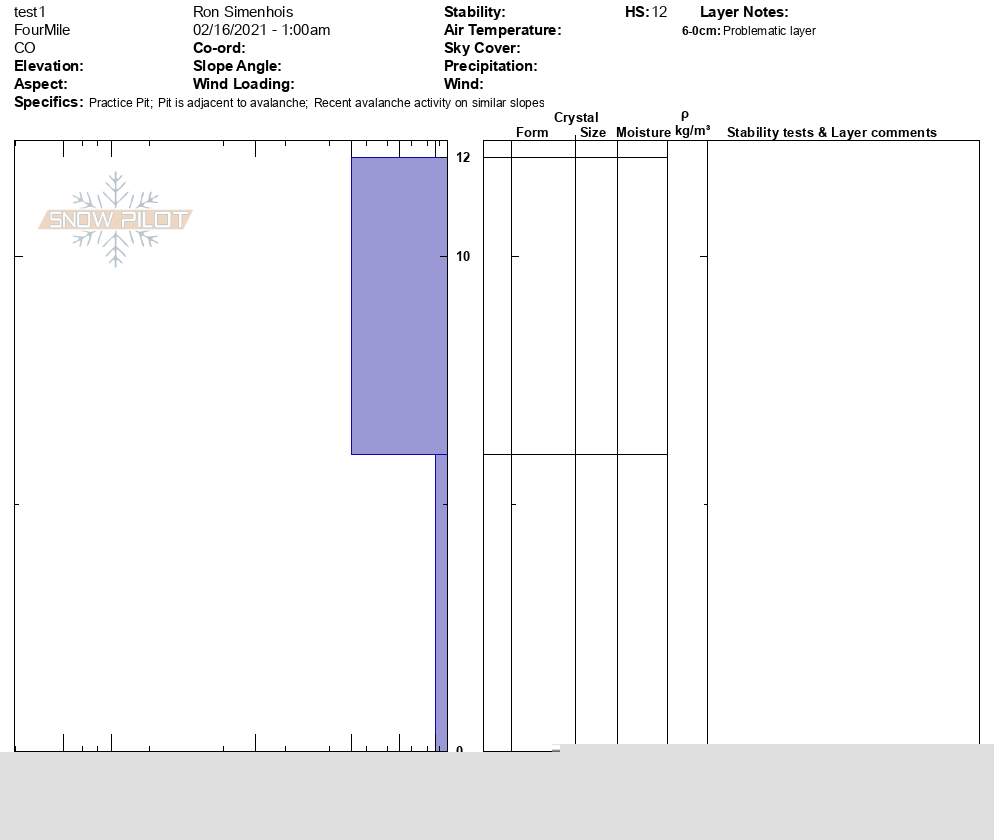Screen dimensions: 994x840
Task: Click the Size column header
Action: [593, 132]
